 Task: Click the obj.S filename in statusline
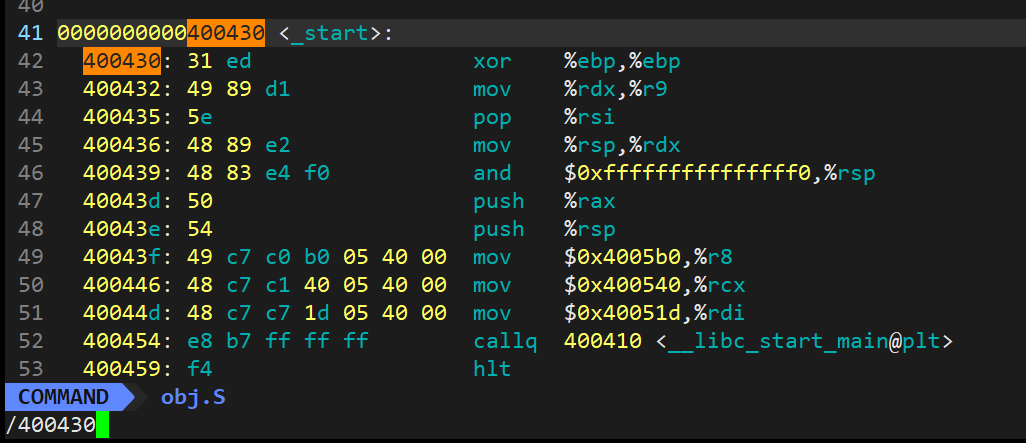[x=193, y=397]
